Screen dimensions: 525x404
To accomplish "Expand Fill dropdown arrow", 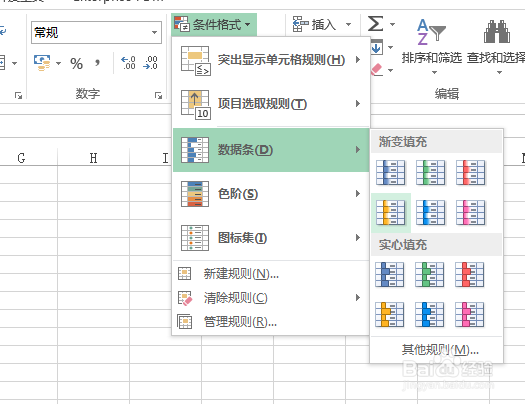I will tap(390, 48).
